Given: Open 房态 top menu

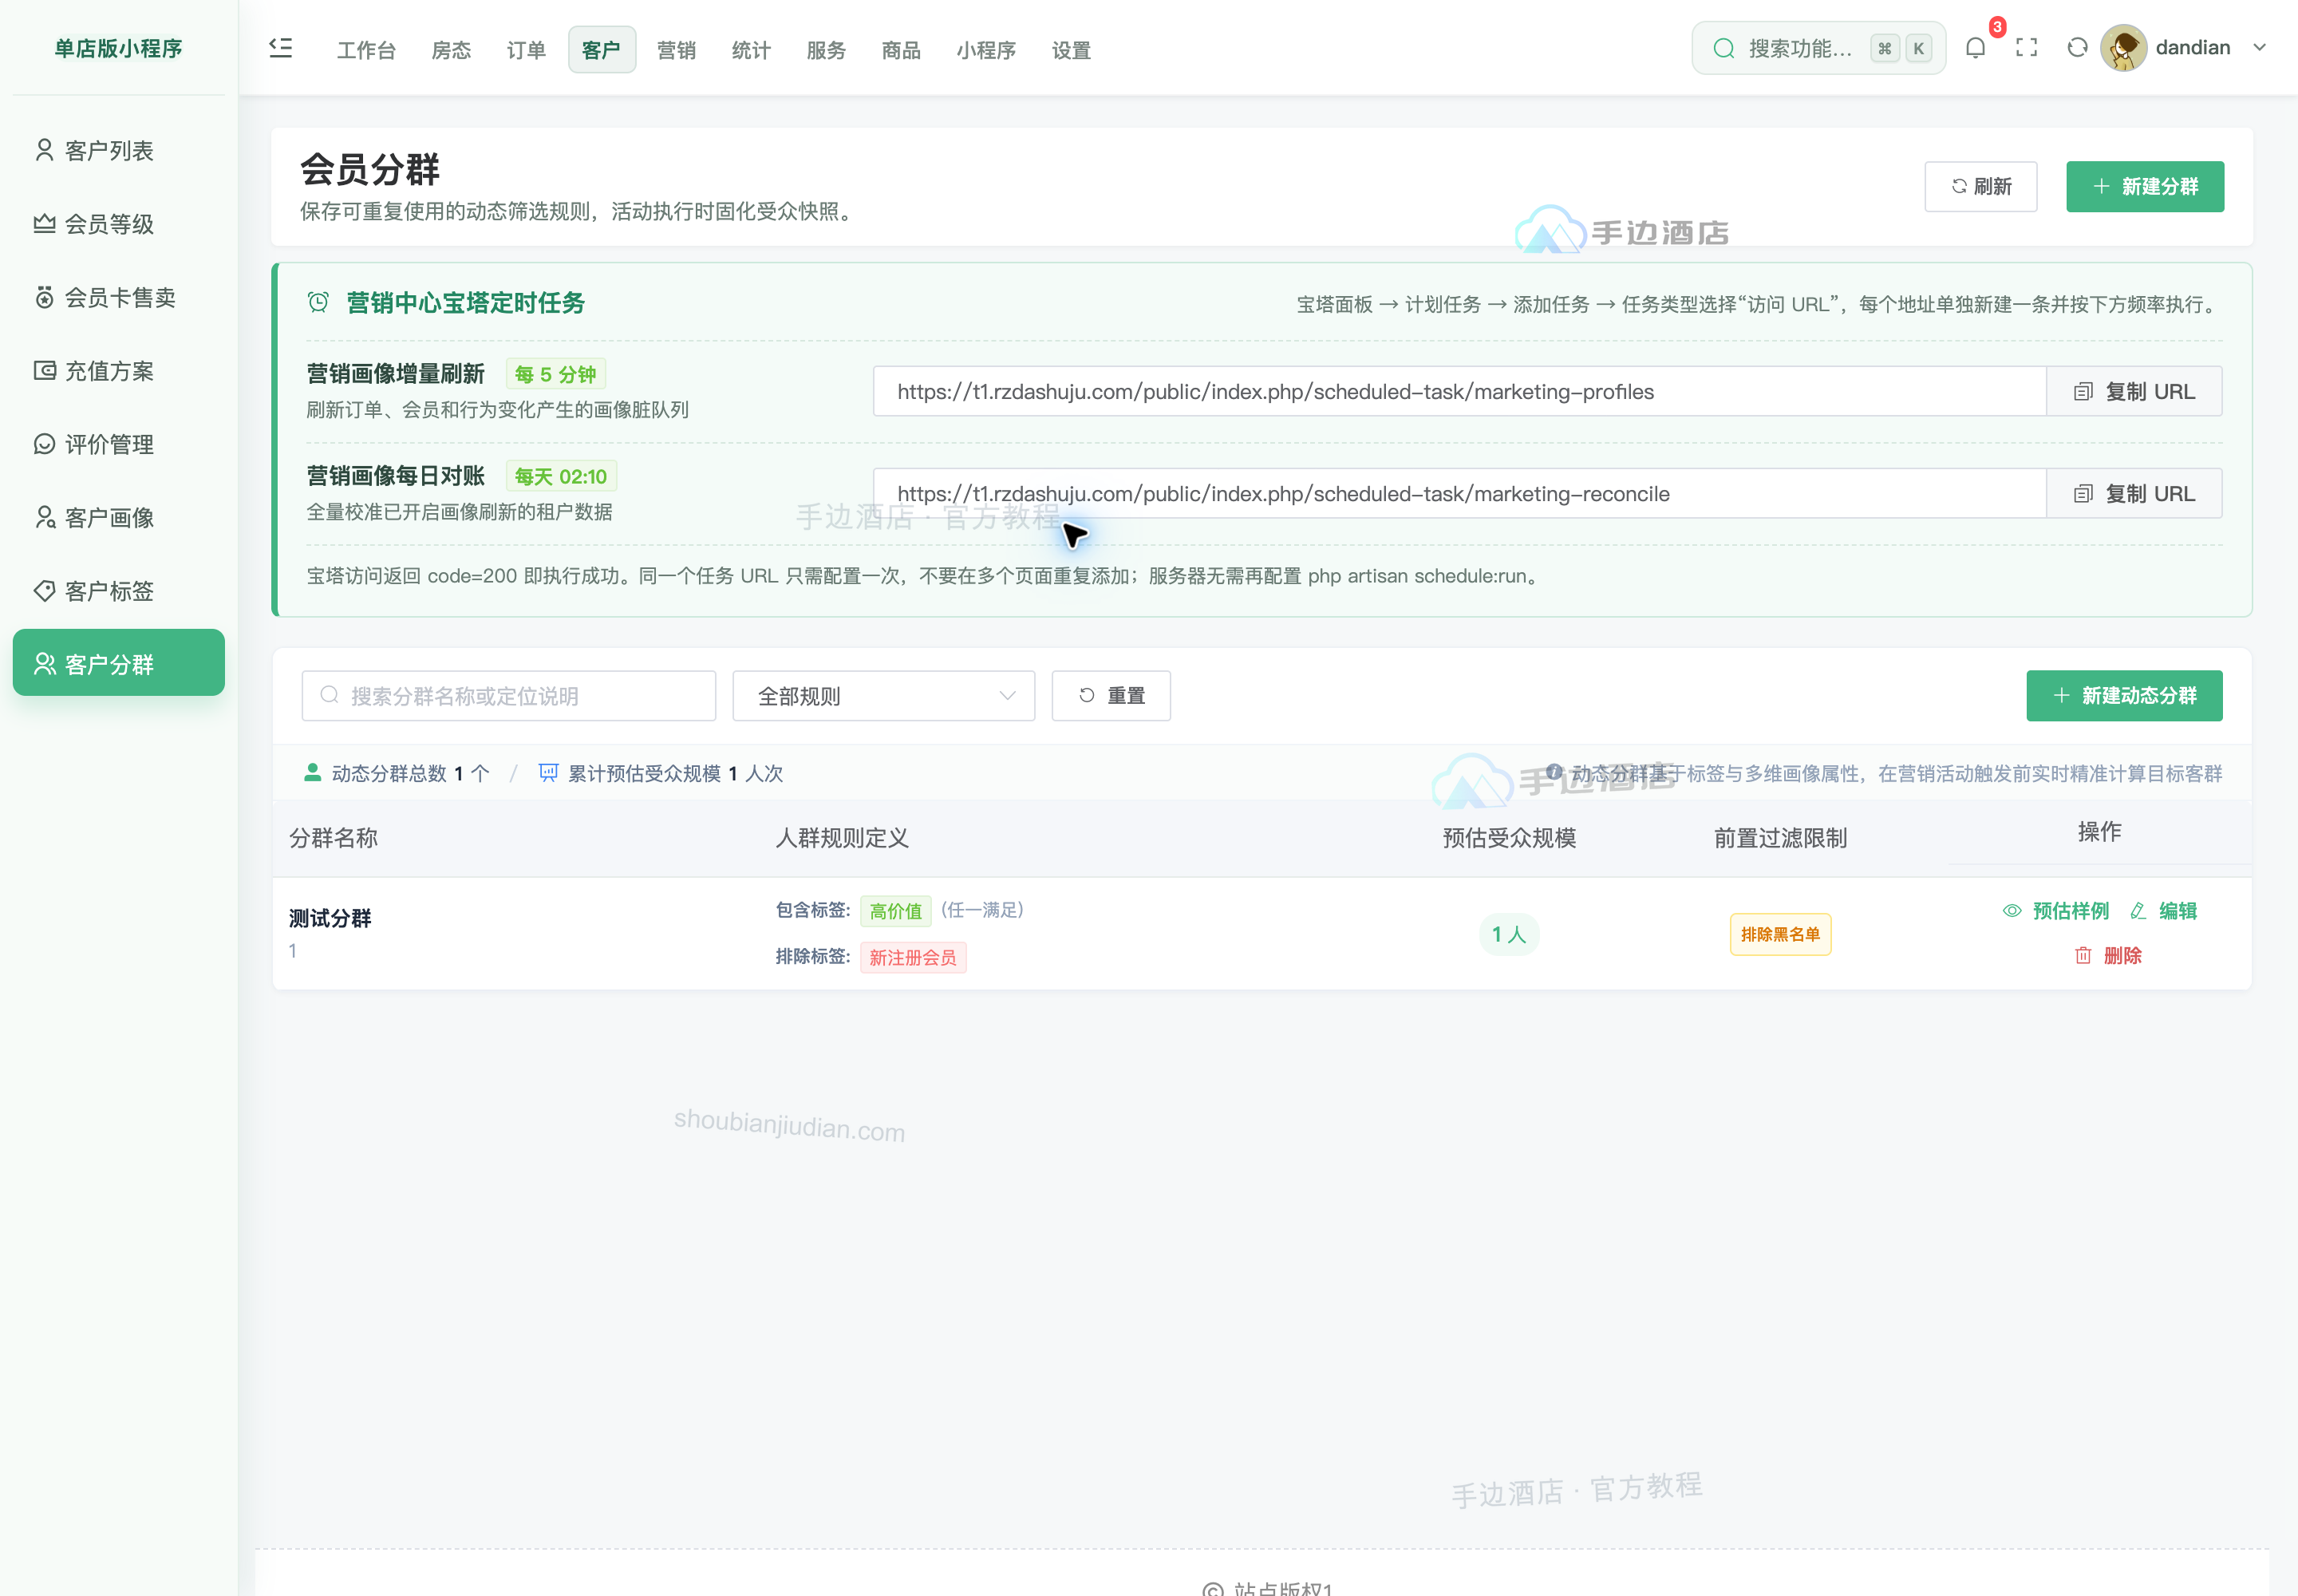Looking at the screenshot, I should 450,50.
